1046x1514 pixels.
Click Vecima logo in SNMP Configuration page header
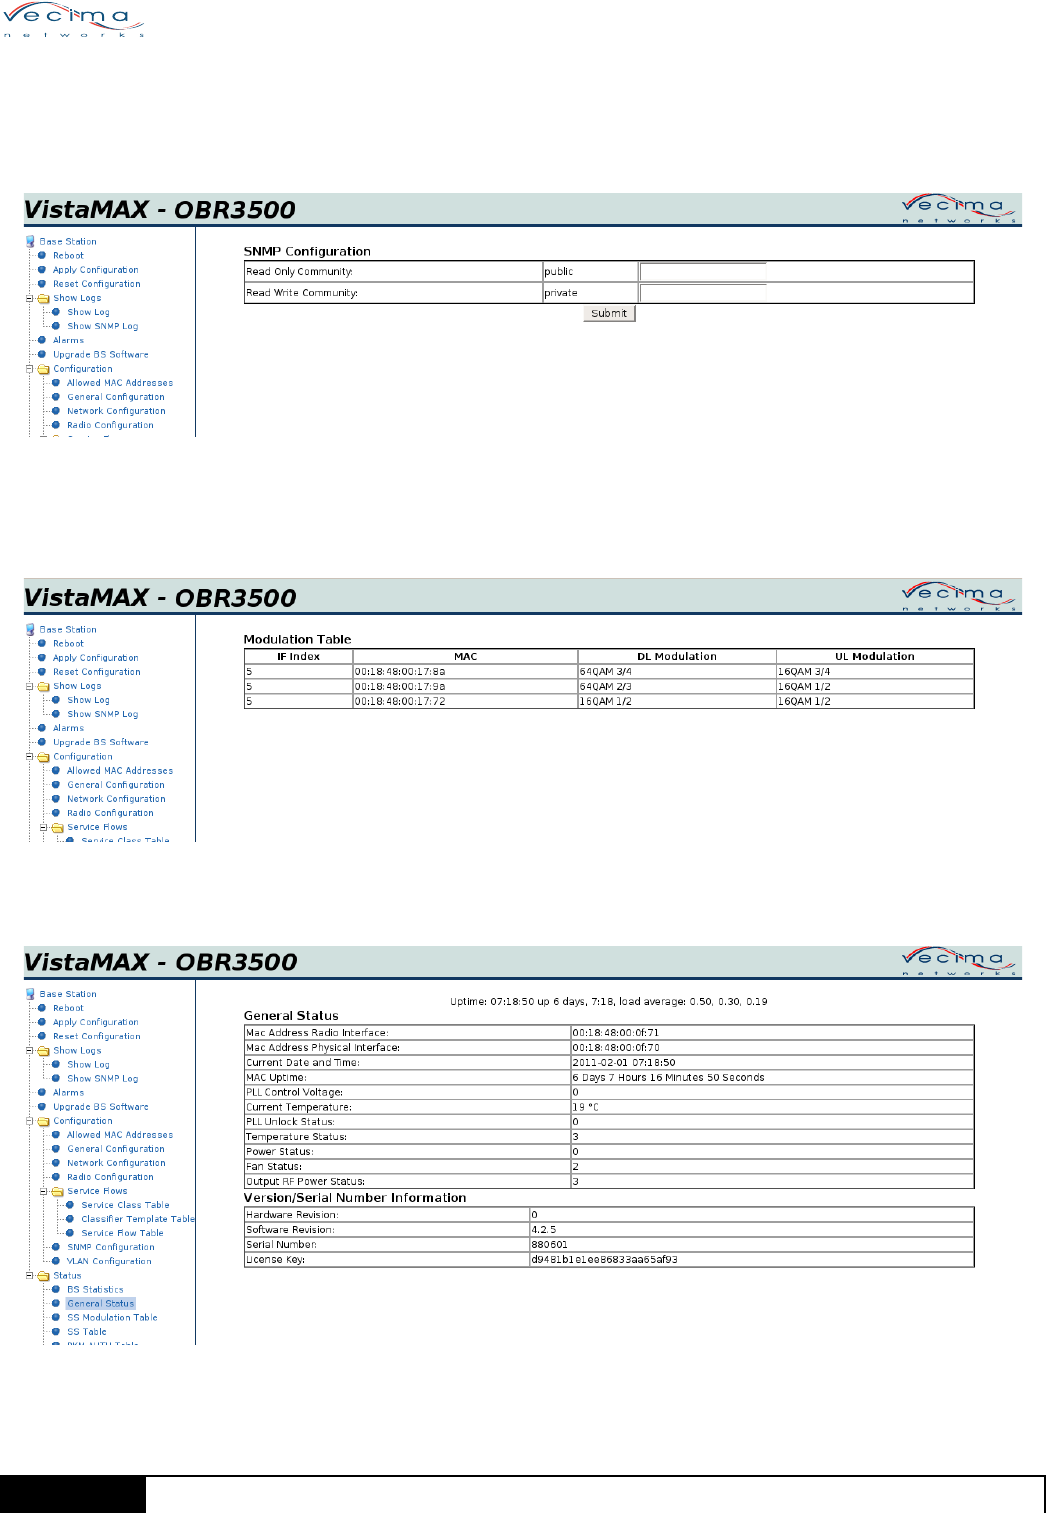point(958,208)
